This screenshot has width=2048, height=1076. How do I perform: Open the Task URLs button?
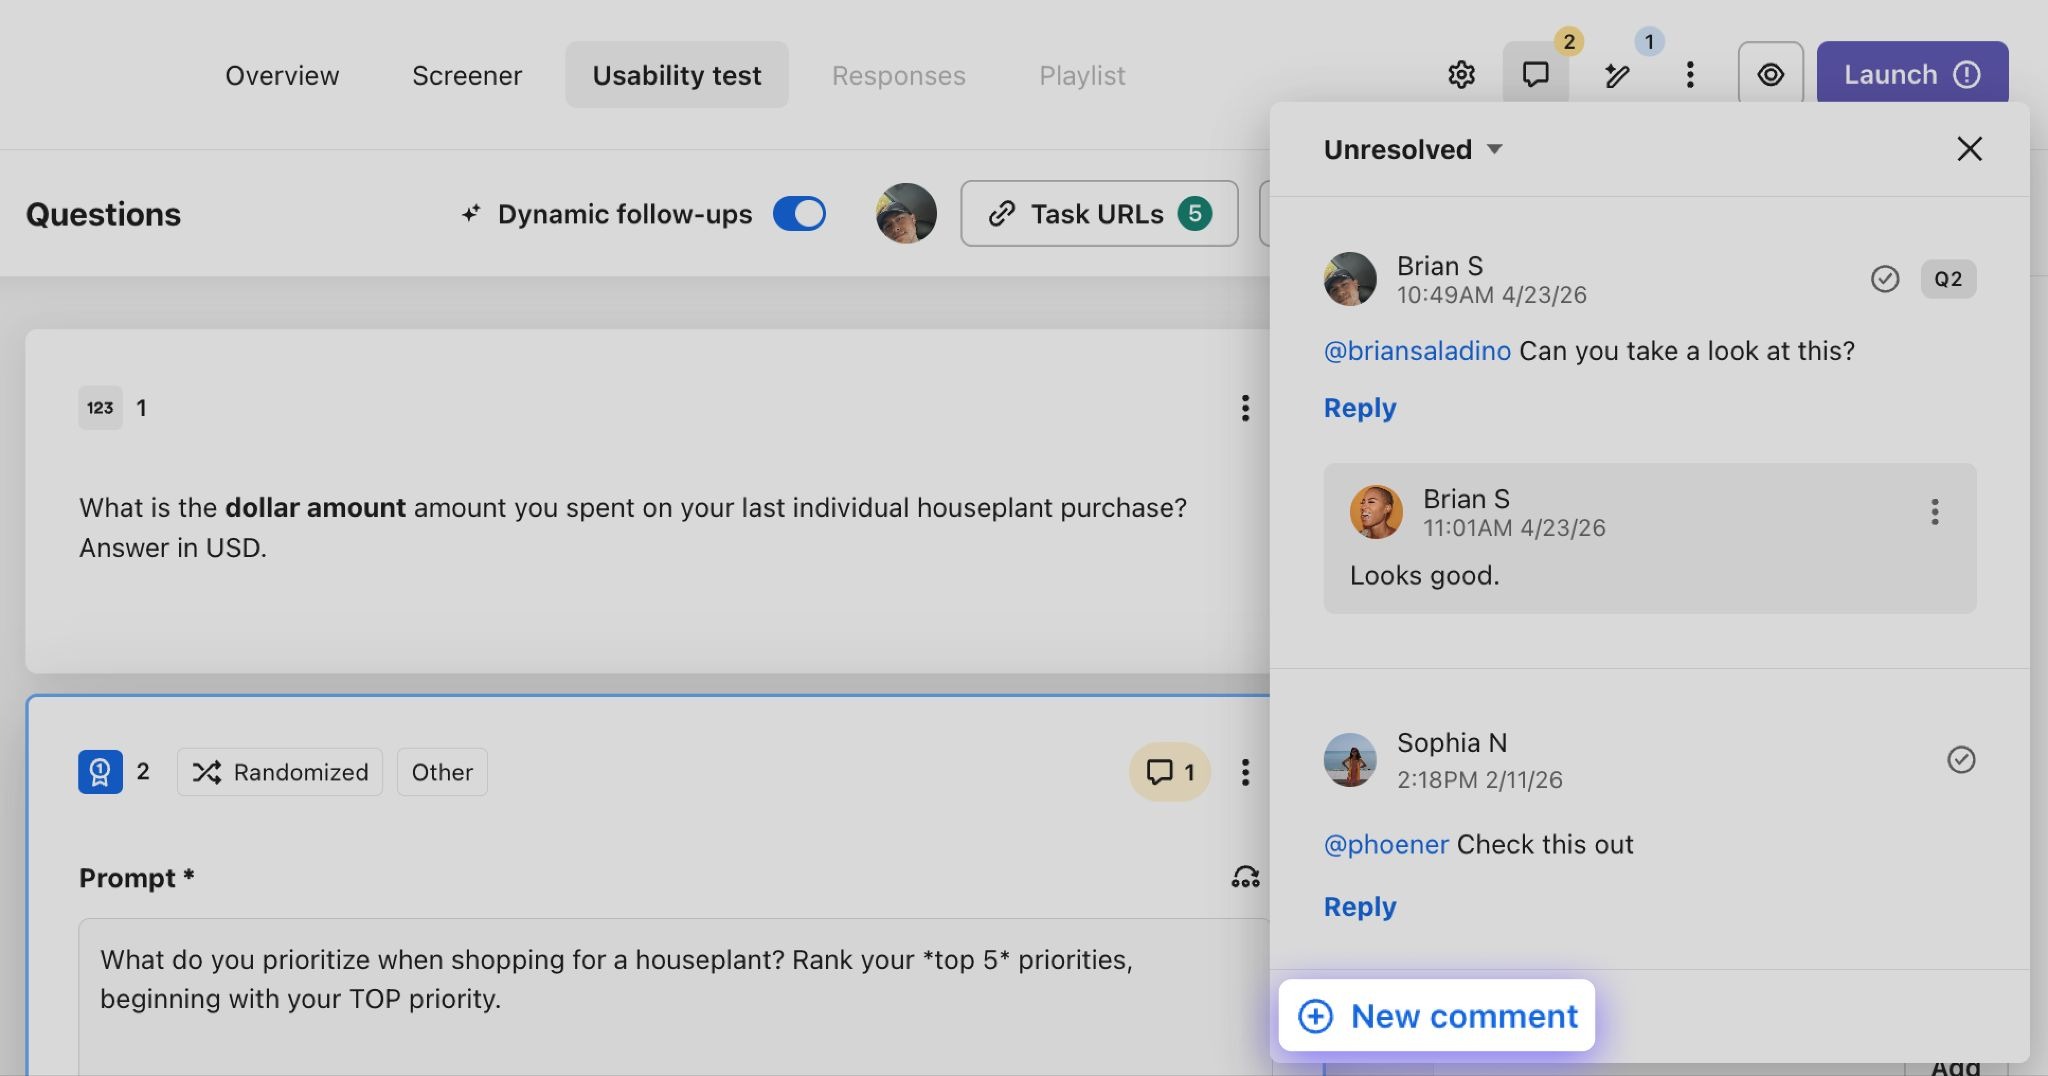pyautogui.click(x=1098, y=214)
